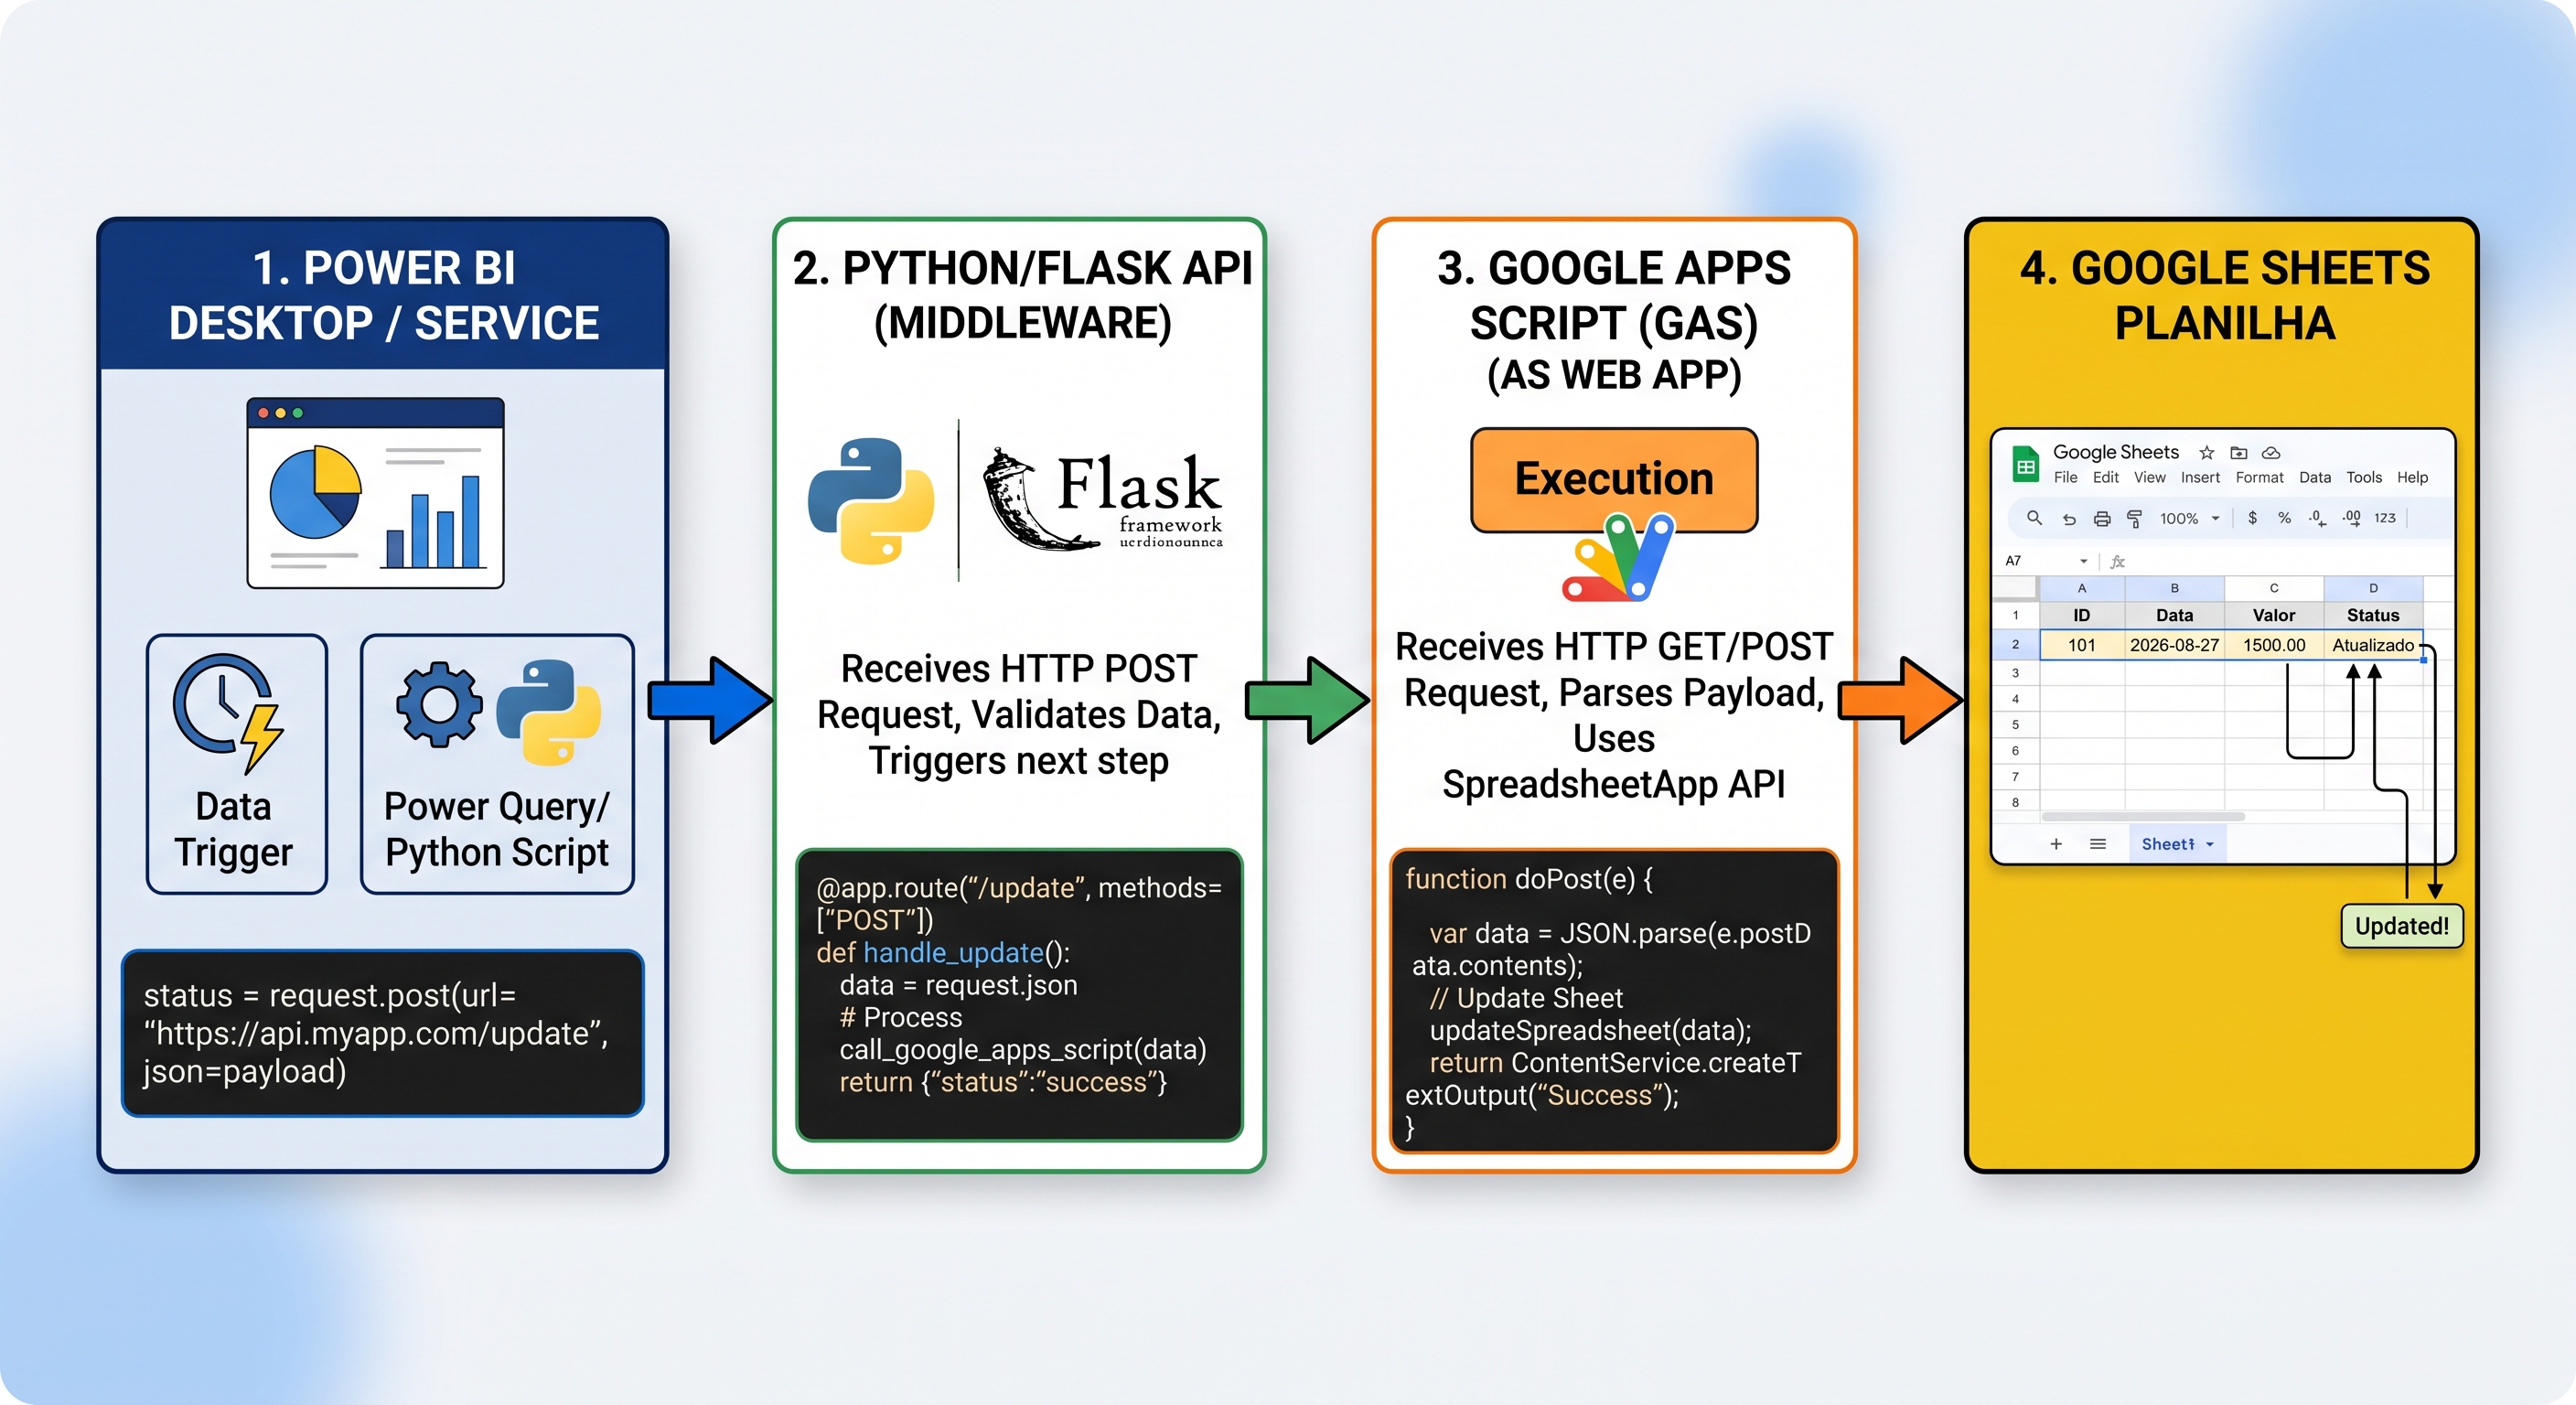The image size is (2576, 1405).
Task: Click the search magnifier in Sheets toolbar
Action: tap(2034, 518)
